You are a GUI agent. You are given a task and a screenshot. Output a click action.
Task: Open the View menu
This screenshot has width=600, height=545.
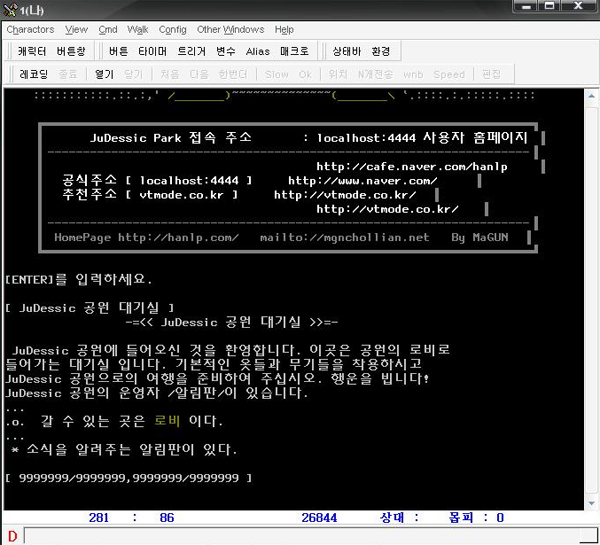pyautogui.click(x=76, y=30)
